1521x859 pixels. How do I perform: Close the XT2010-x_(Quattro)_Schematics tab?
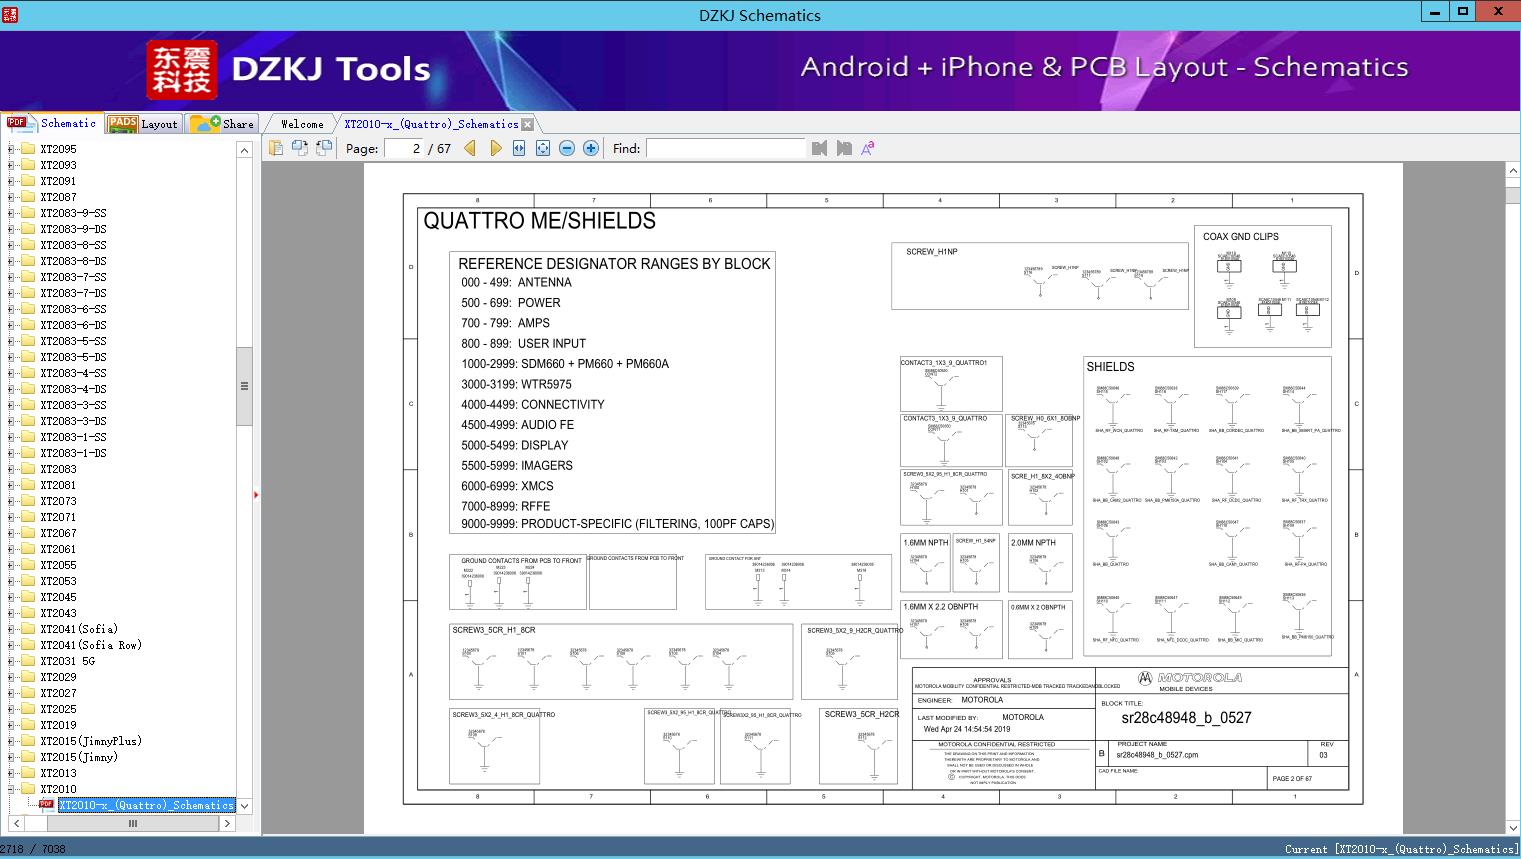pos(528,124)
